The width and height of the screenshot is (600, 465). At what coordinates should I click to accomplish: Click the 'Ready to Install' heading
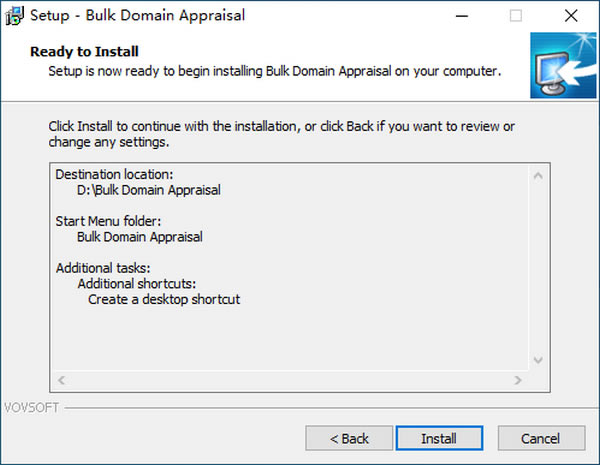coord(84,52)
